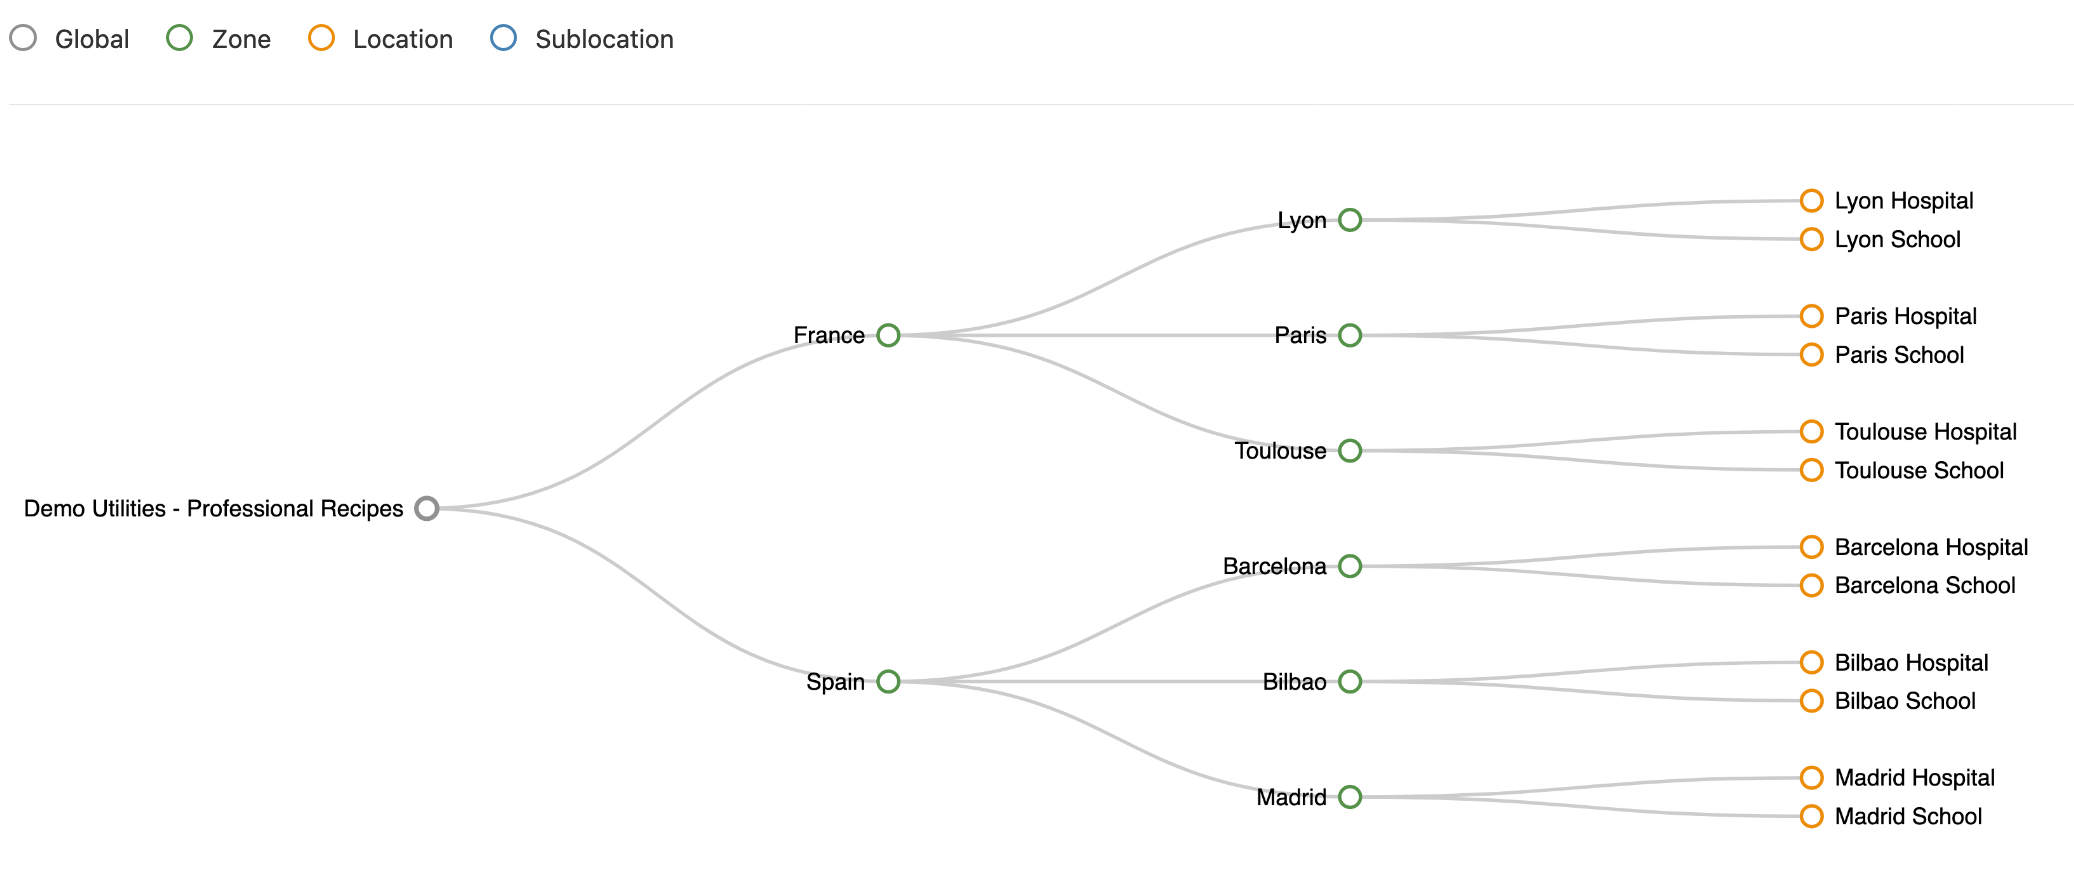Collapse the Madrid node branch
This screenshot has height=874, width=2074.
(1350, 797)
